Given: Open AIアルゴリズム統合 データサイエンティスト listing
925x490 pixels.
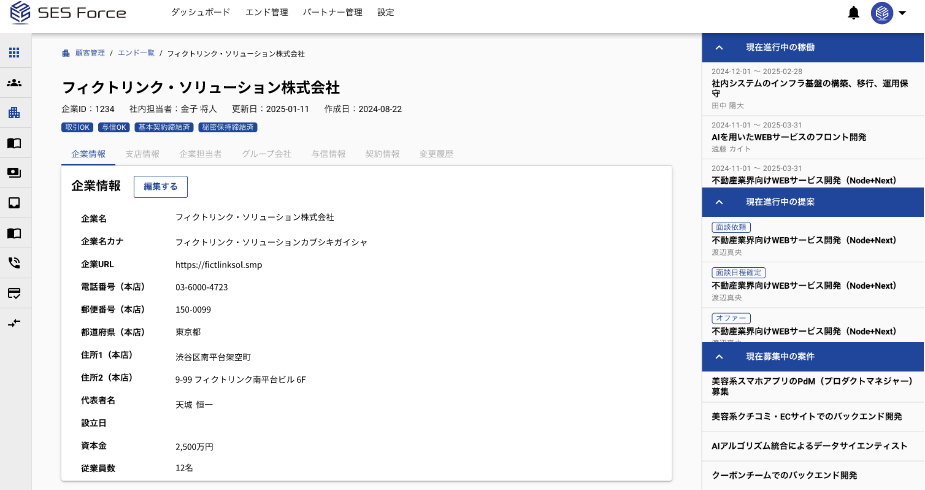Looking at the screenshot, I should pyautogui.click(x=812, y=446).
